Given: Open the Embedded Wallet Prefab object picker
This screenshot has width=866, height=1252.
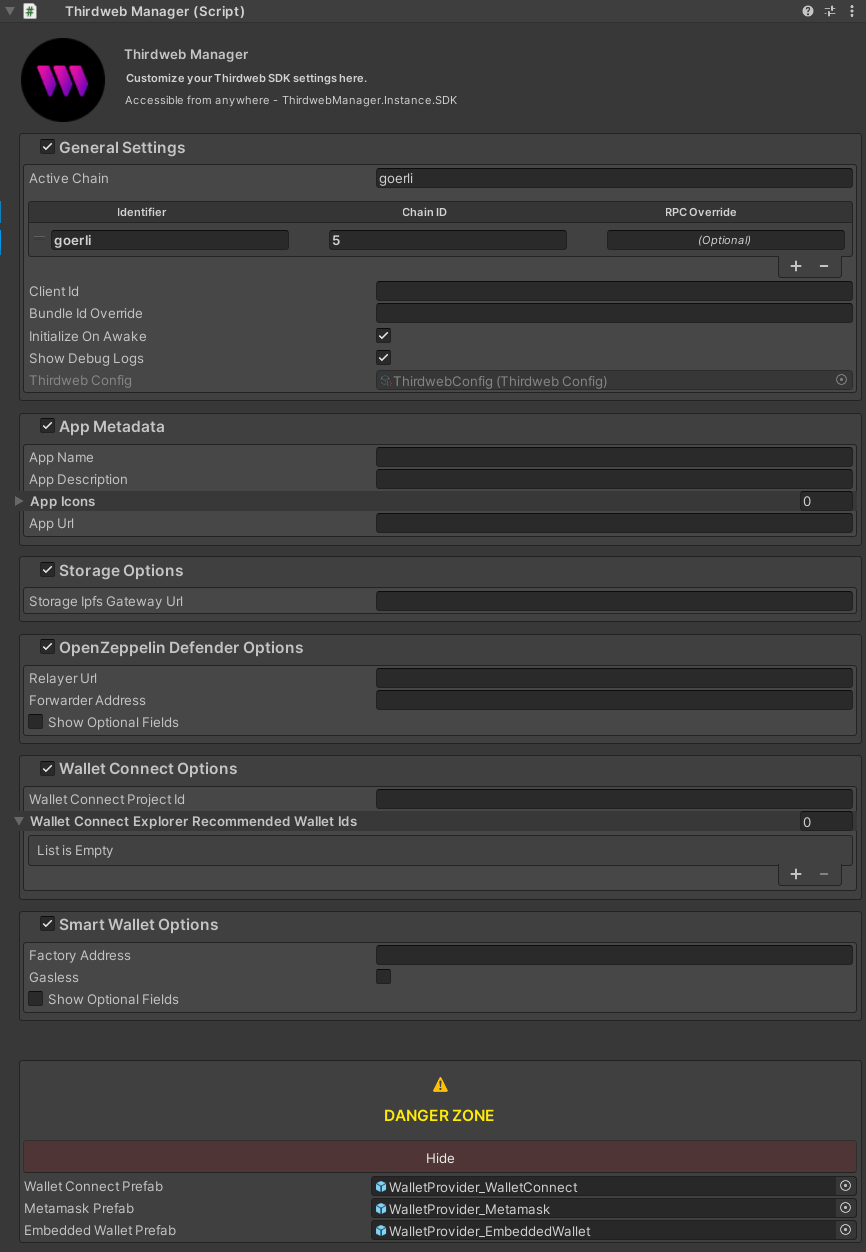Looking at the screenshot, I should tap(845, 1230).
